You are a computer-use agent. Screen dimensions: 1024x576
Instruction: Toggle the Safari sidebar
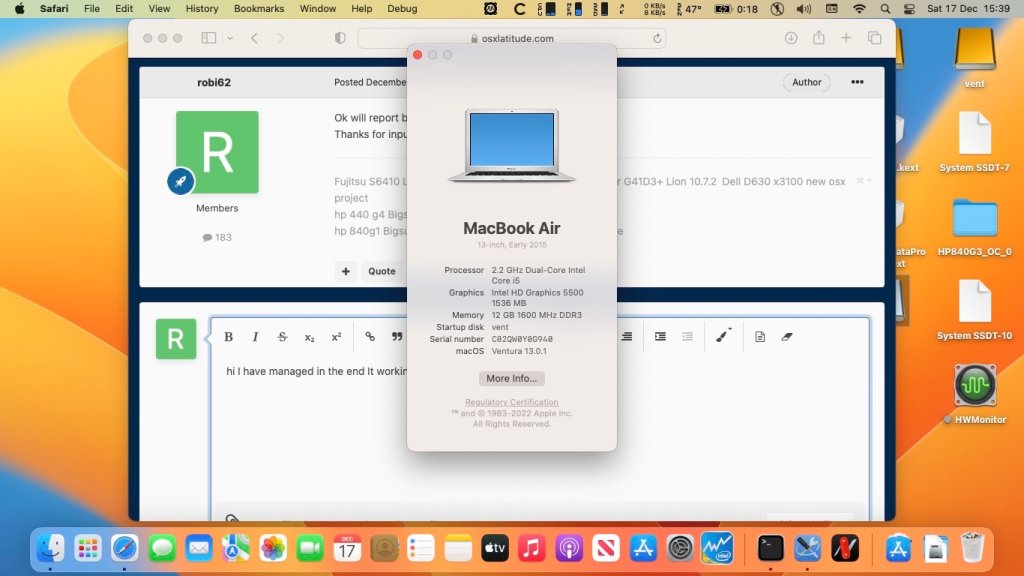pos(208,38)
